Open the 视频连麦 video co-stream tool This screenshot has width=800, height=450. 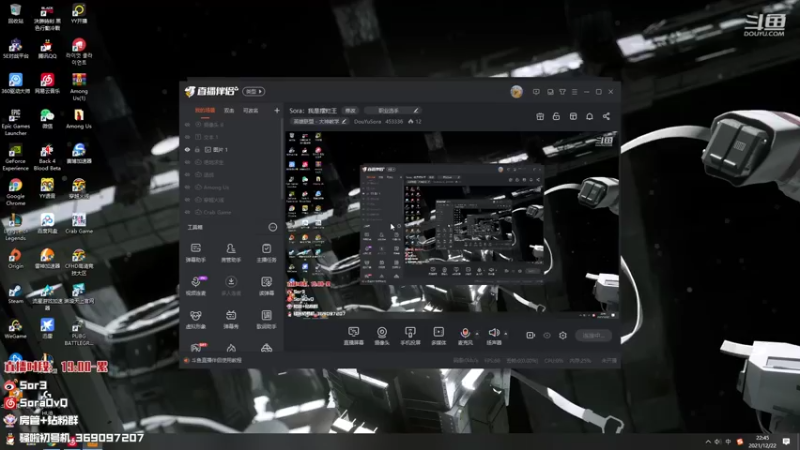pyautogui.click(x=195, y=286)
